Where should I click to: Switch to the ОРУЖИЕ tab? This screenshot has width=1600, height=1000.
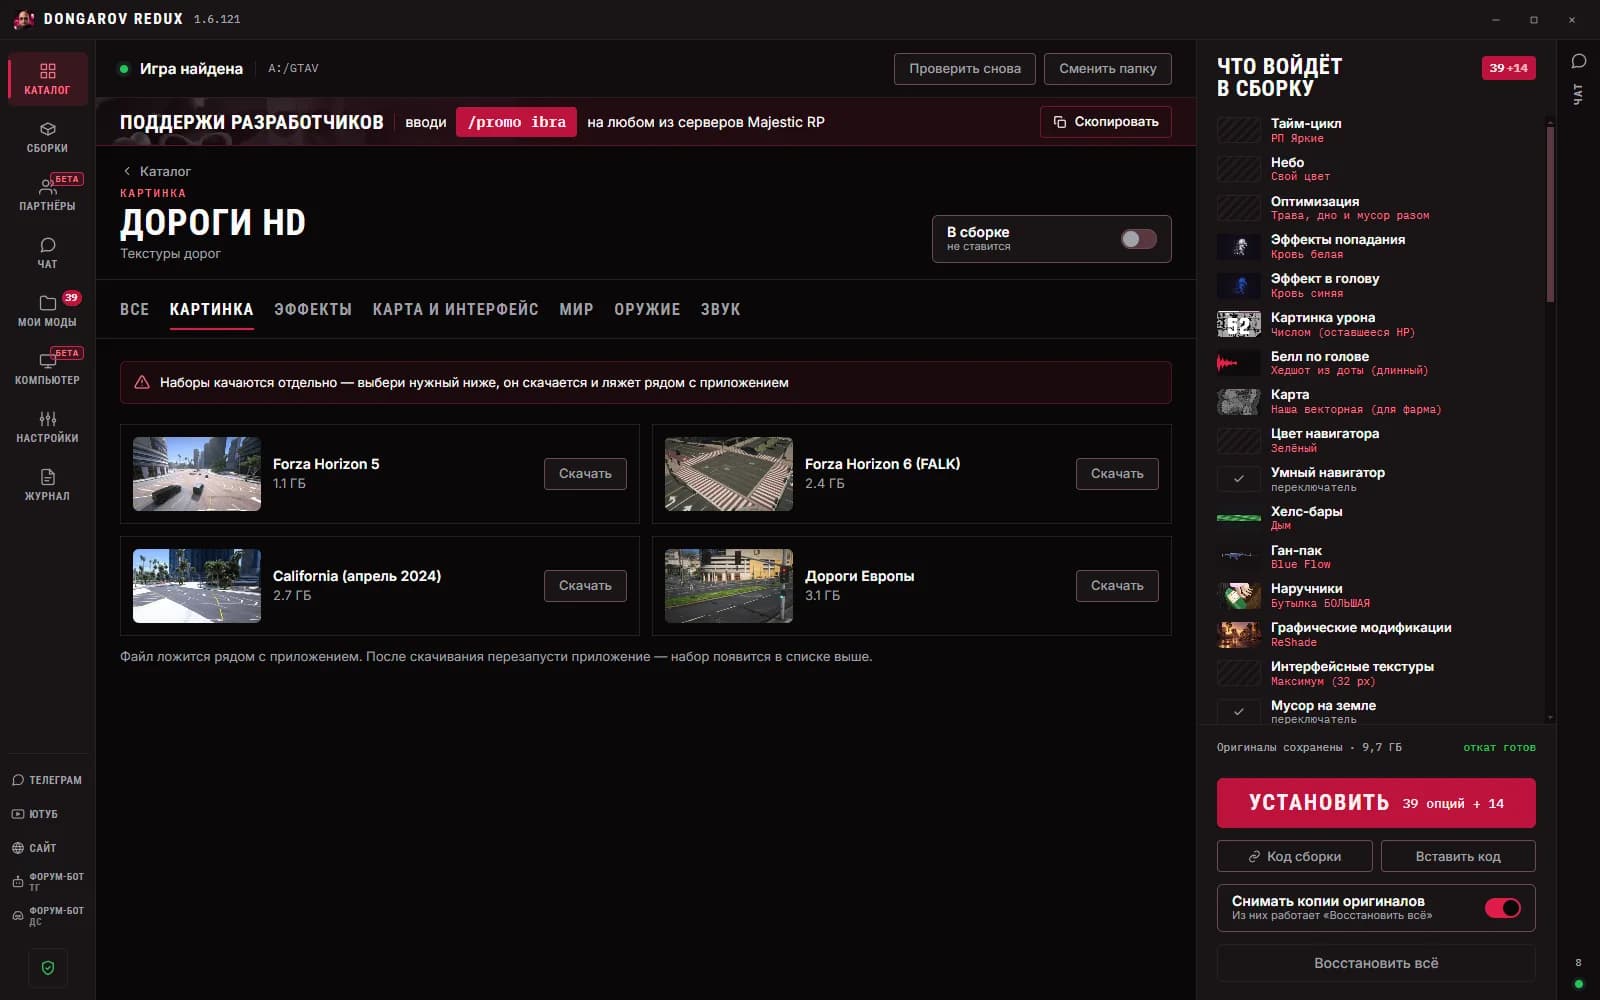(x=647, y=310)
